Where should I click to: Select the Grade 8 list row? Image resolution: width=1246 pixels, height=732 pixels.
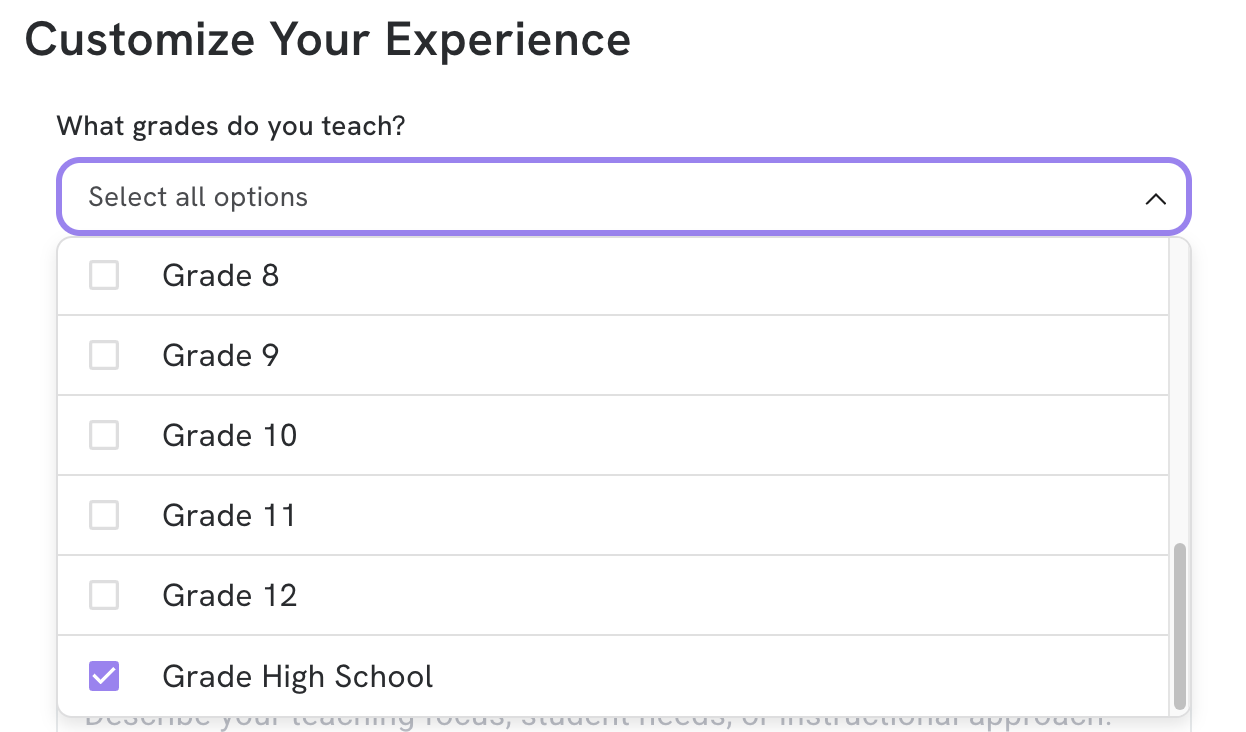point(500,275)
